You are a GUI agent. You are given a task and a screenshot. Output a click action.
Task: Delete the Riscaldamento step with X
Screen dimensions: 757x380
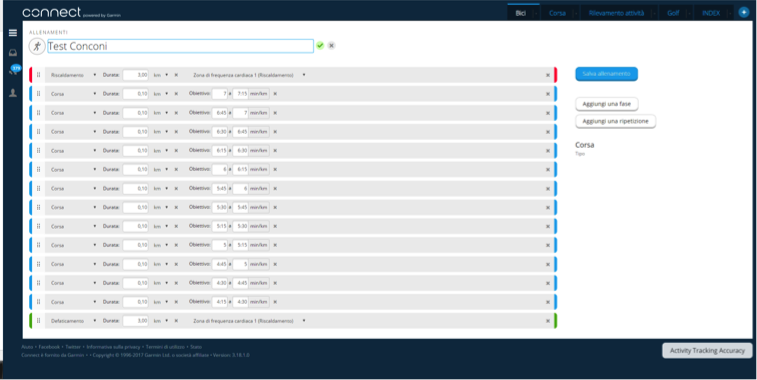click(x=548, y=75)
